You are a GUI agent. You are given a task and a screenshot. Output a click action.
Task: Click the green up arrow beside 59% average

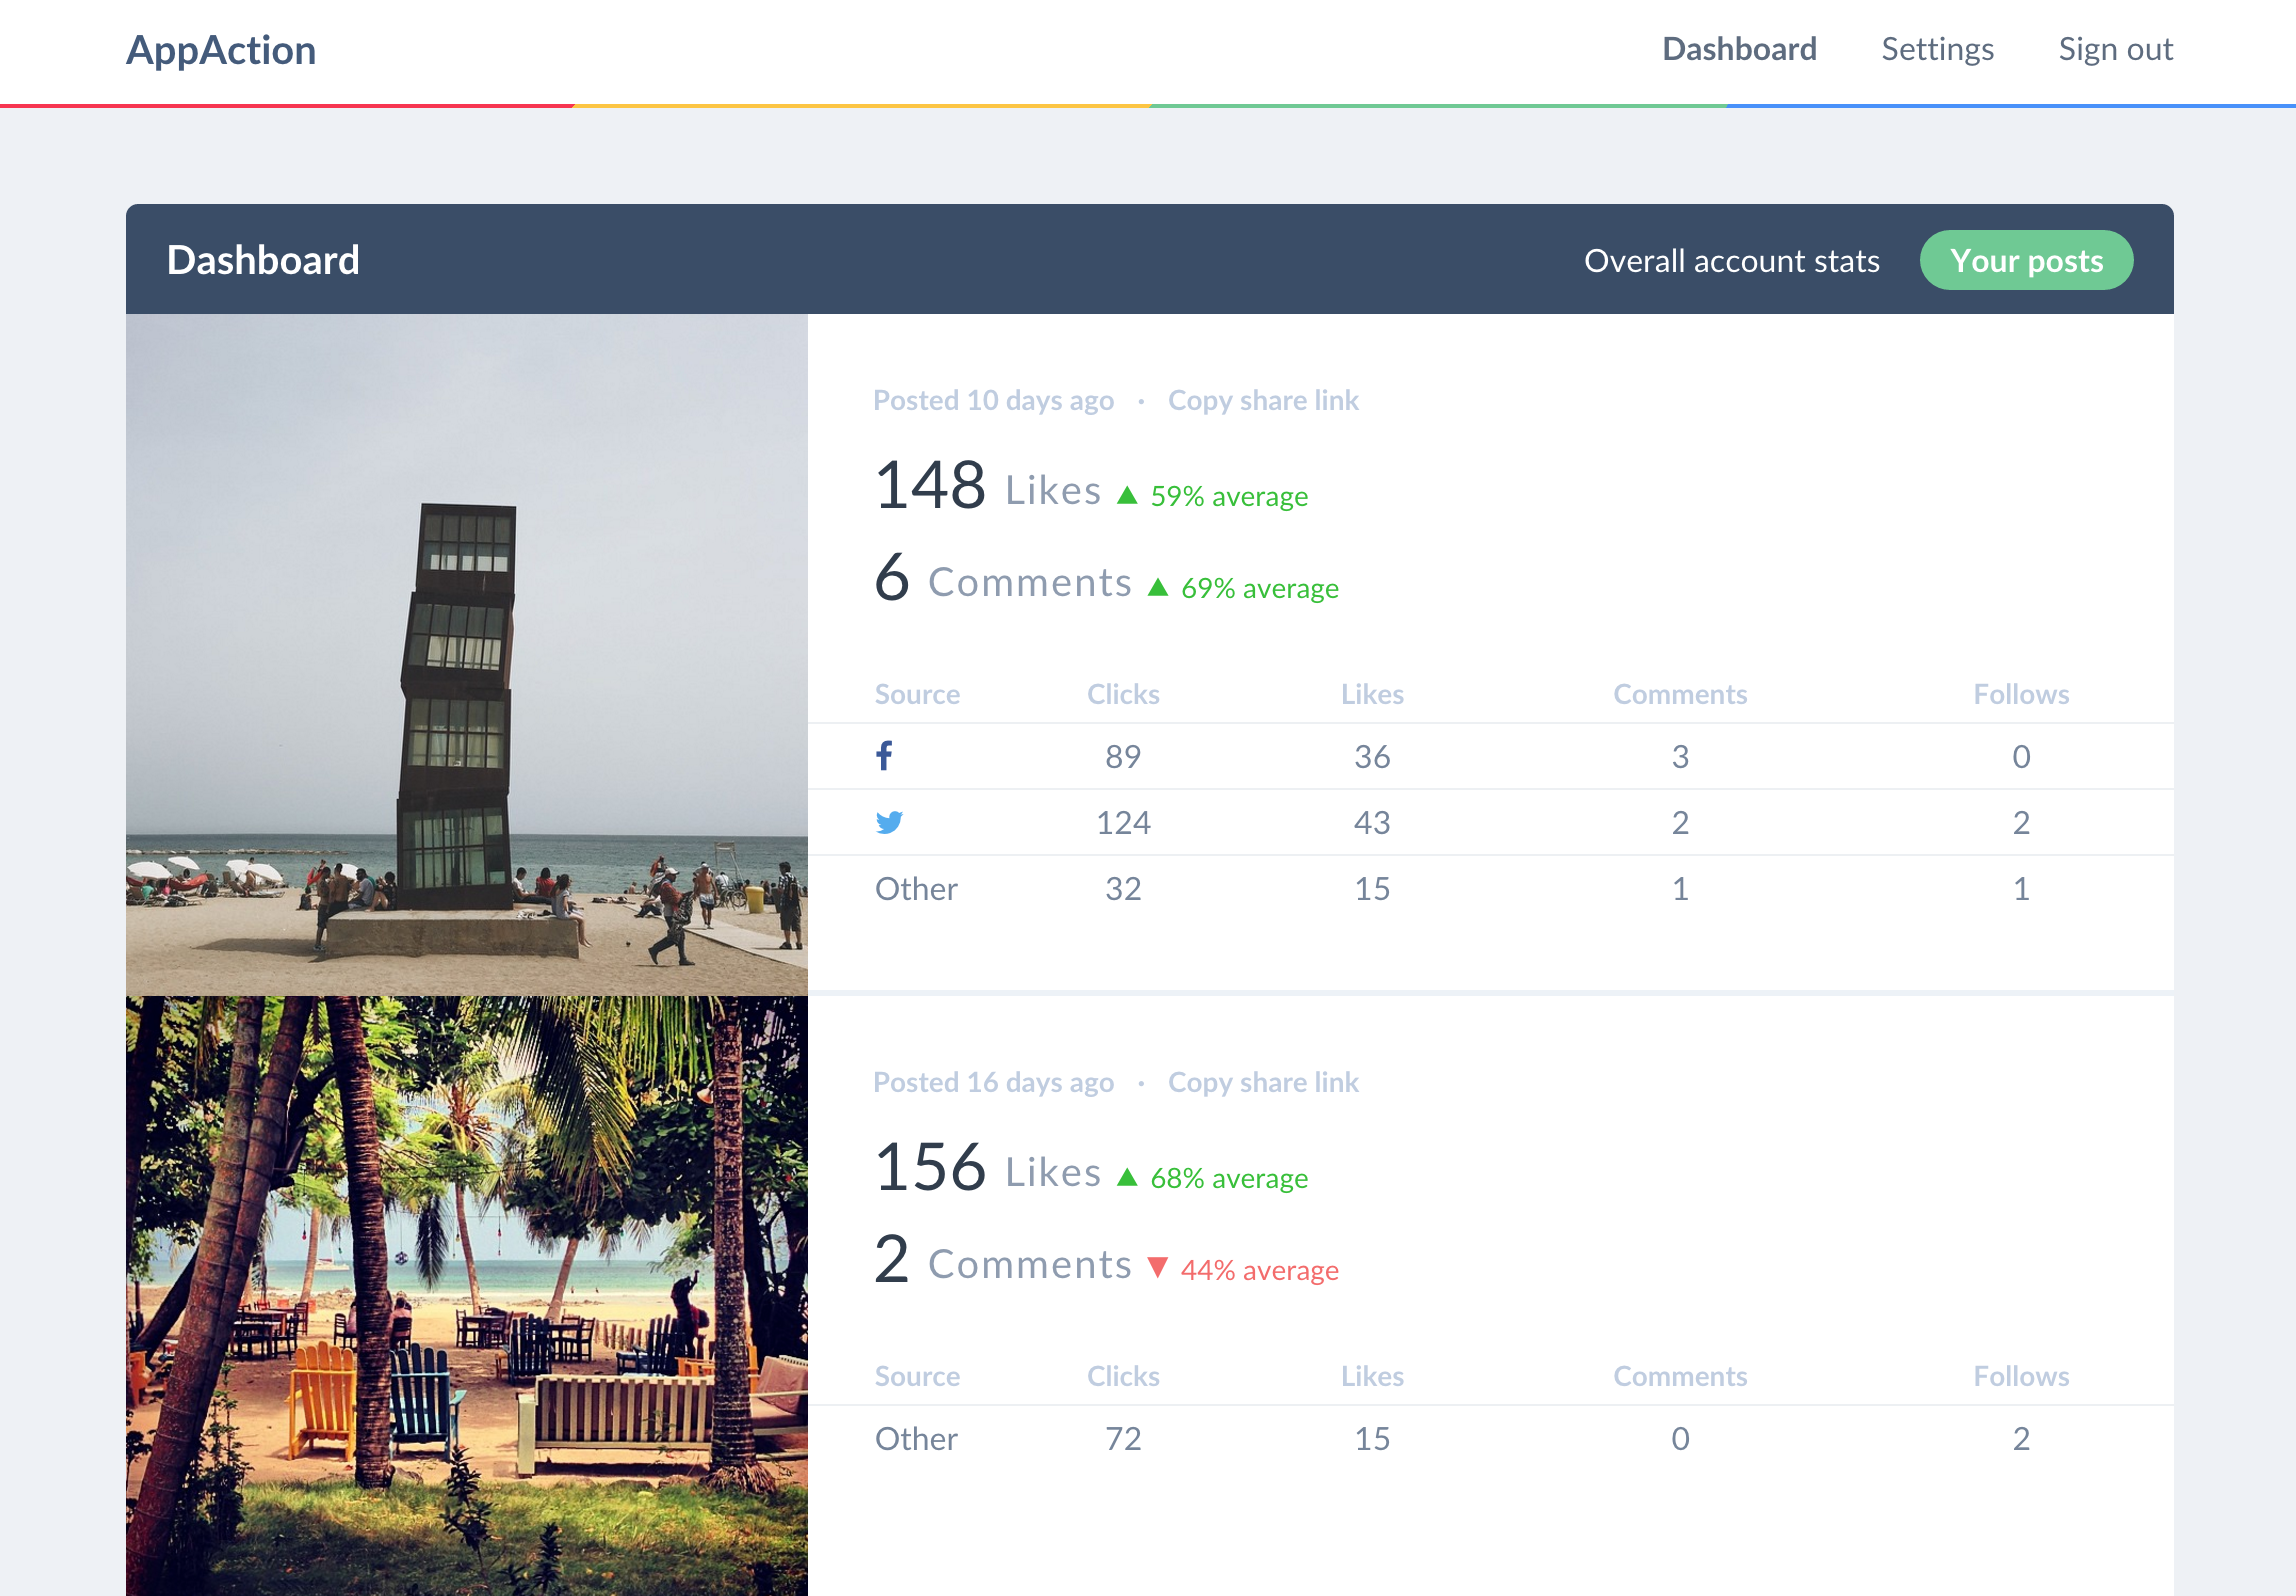tap(1127, 495)
